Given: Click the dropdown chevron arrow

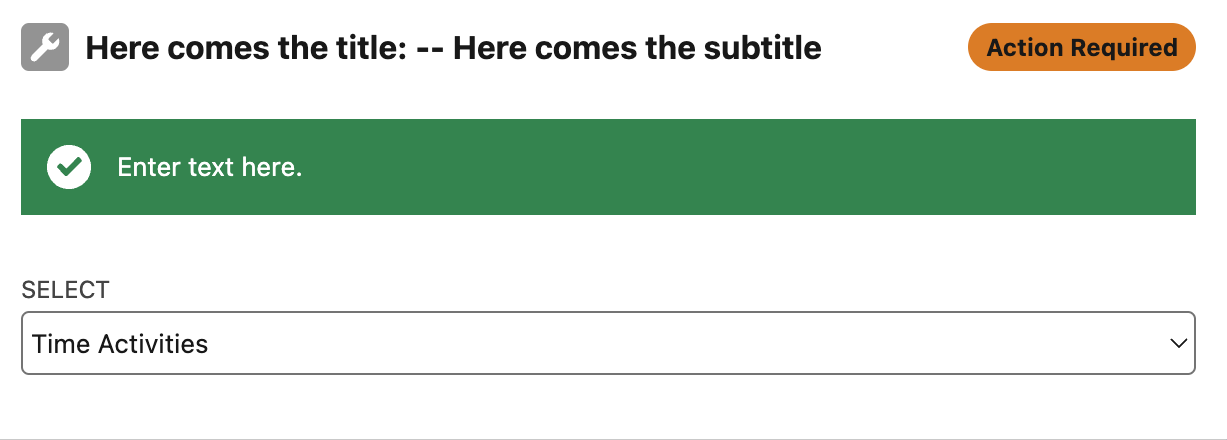Looking at the screenshot, I should pos(1176,344).
